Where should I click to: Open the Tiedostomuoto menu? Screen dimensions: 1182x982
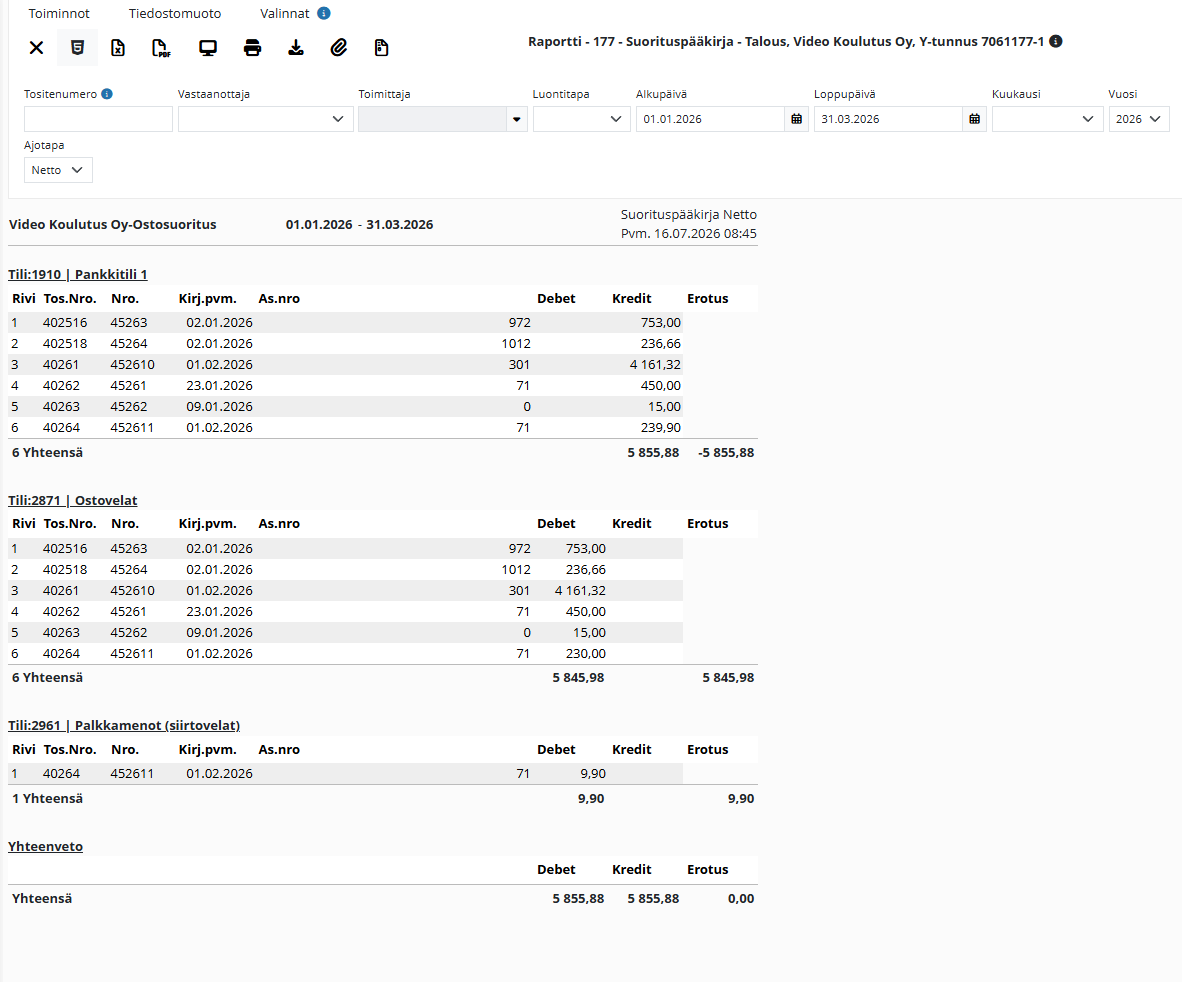click(x=175, y=14)
